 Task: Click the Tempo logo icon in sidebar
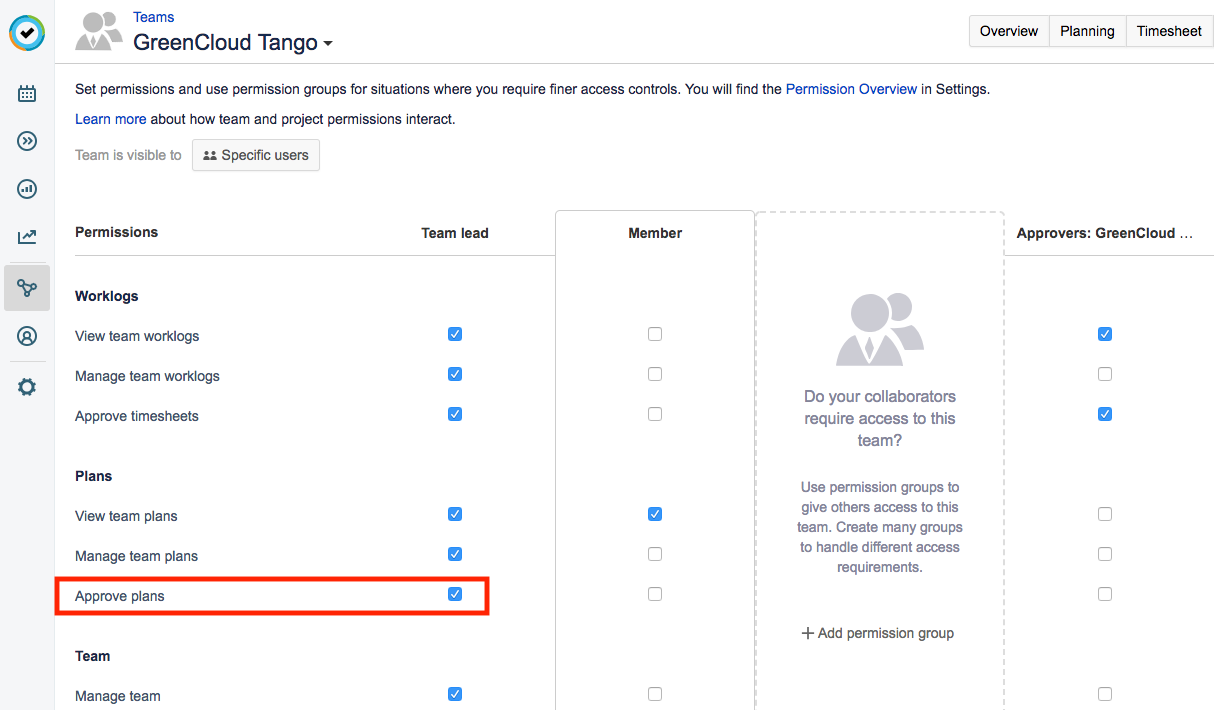27,33
